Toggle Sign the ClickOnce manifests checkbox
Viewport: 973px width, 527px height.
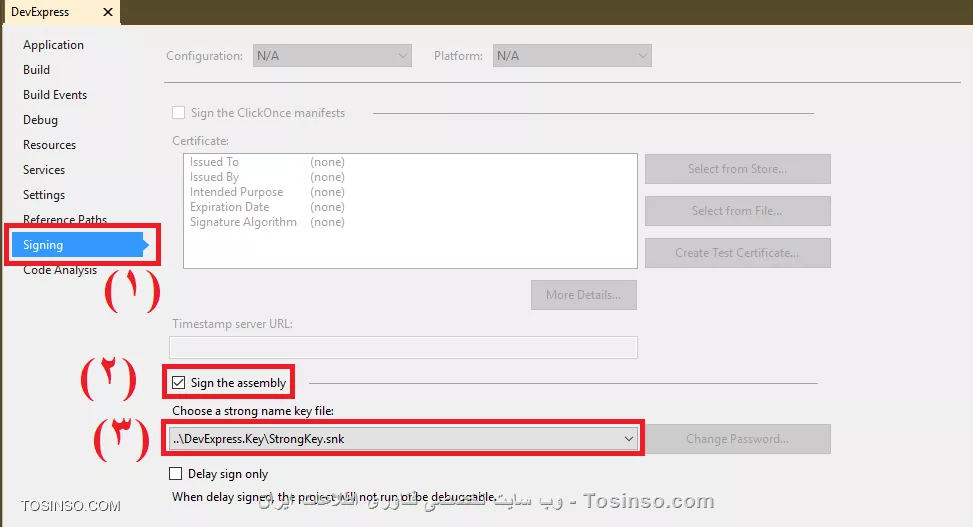(179, 113)
